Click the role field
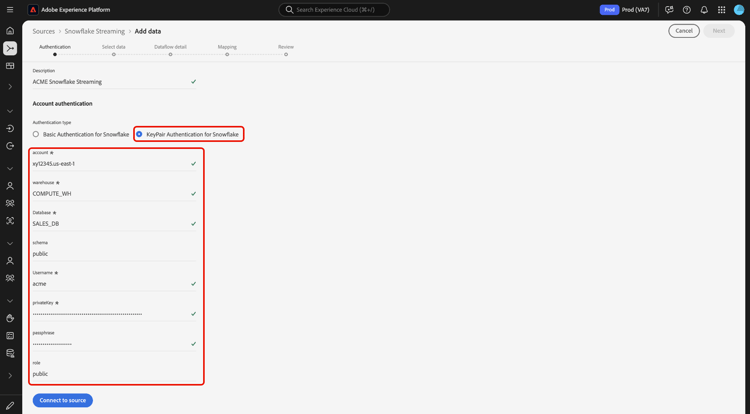The height and width of the screenshot is (414, 750). 114,374
